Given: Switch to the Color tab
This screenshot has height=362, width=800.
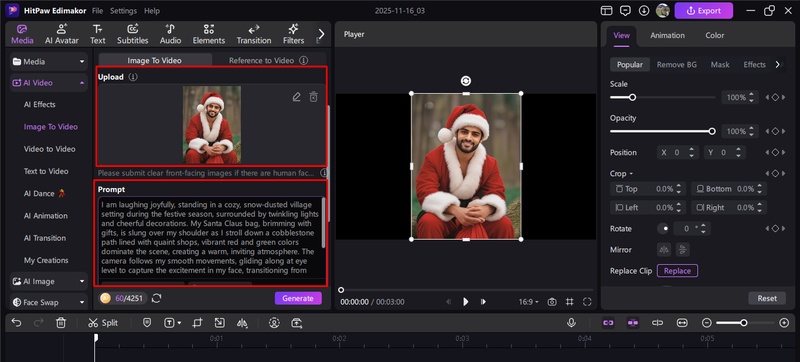Looking at the screenshot, I should tap(714, 35).
